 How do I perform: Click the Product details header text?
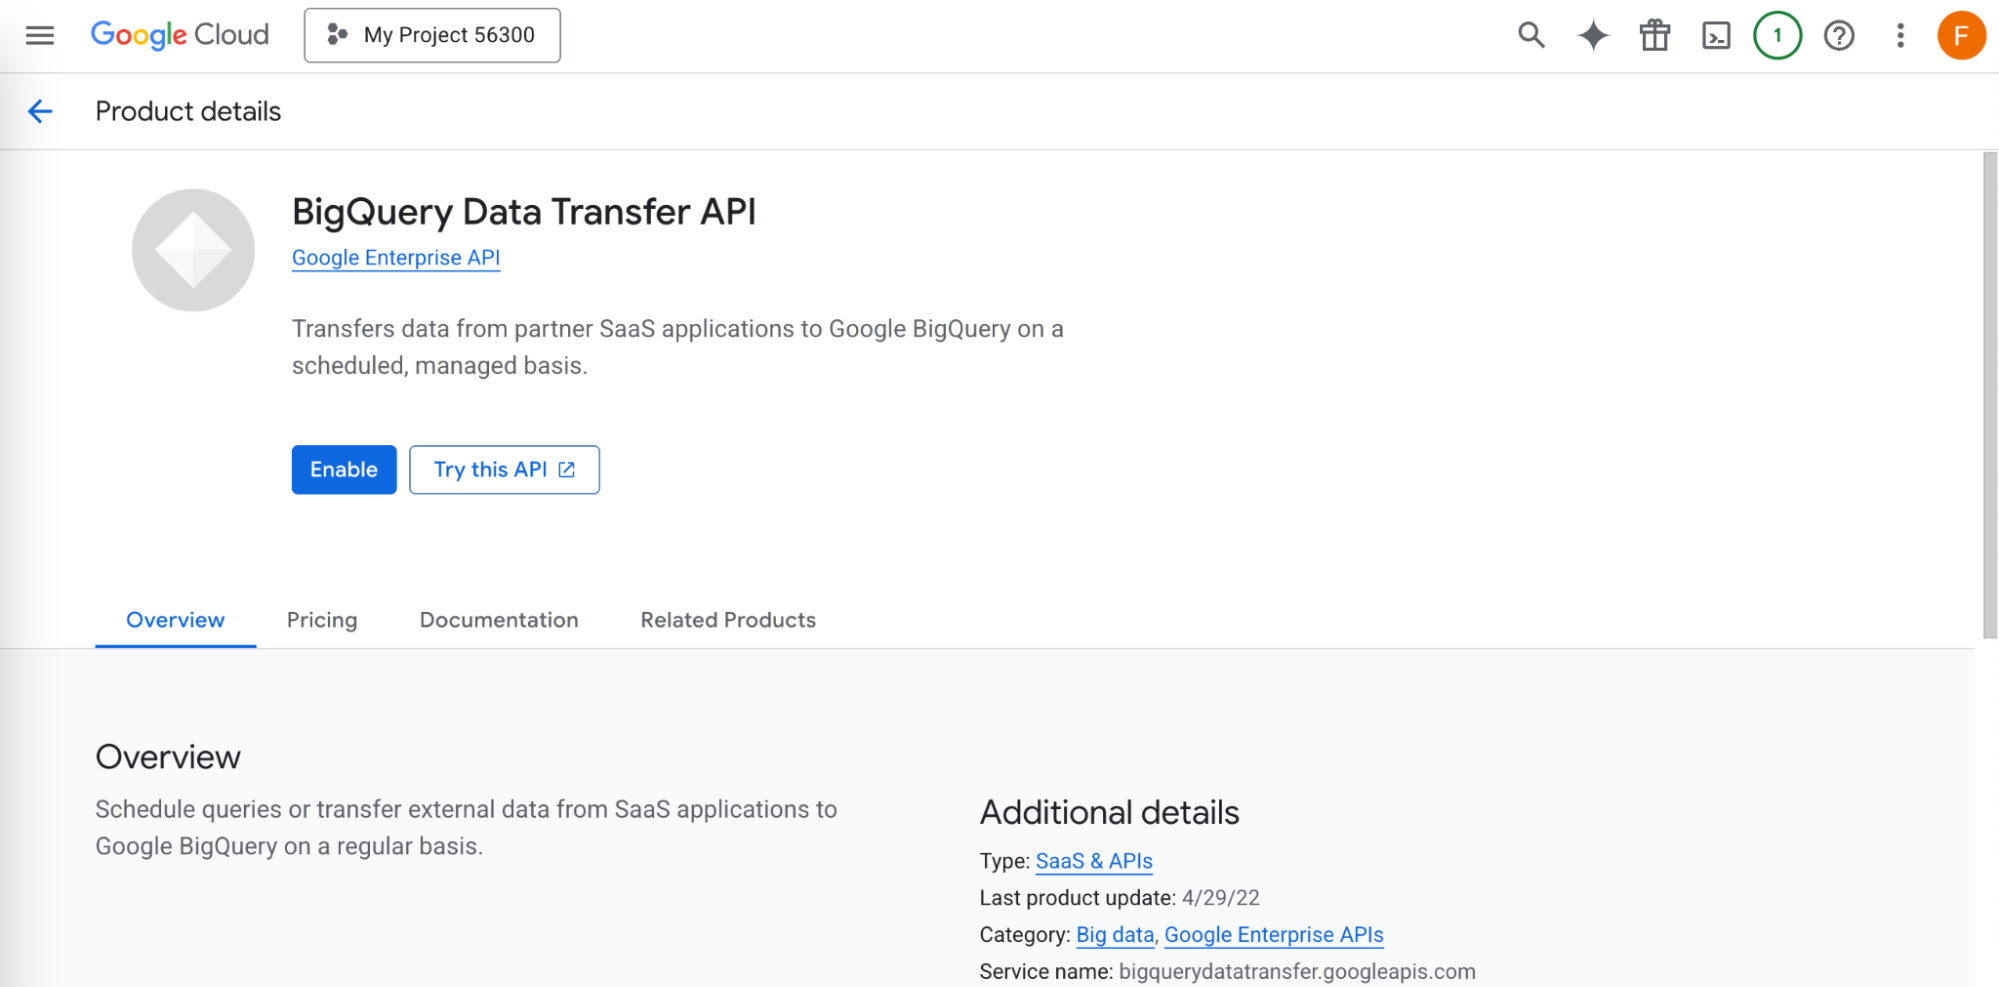(x=188, y=111)
